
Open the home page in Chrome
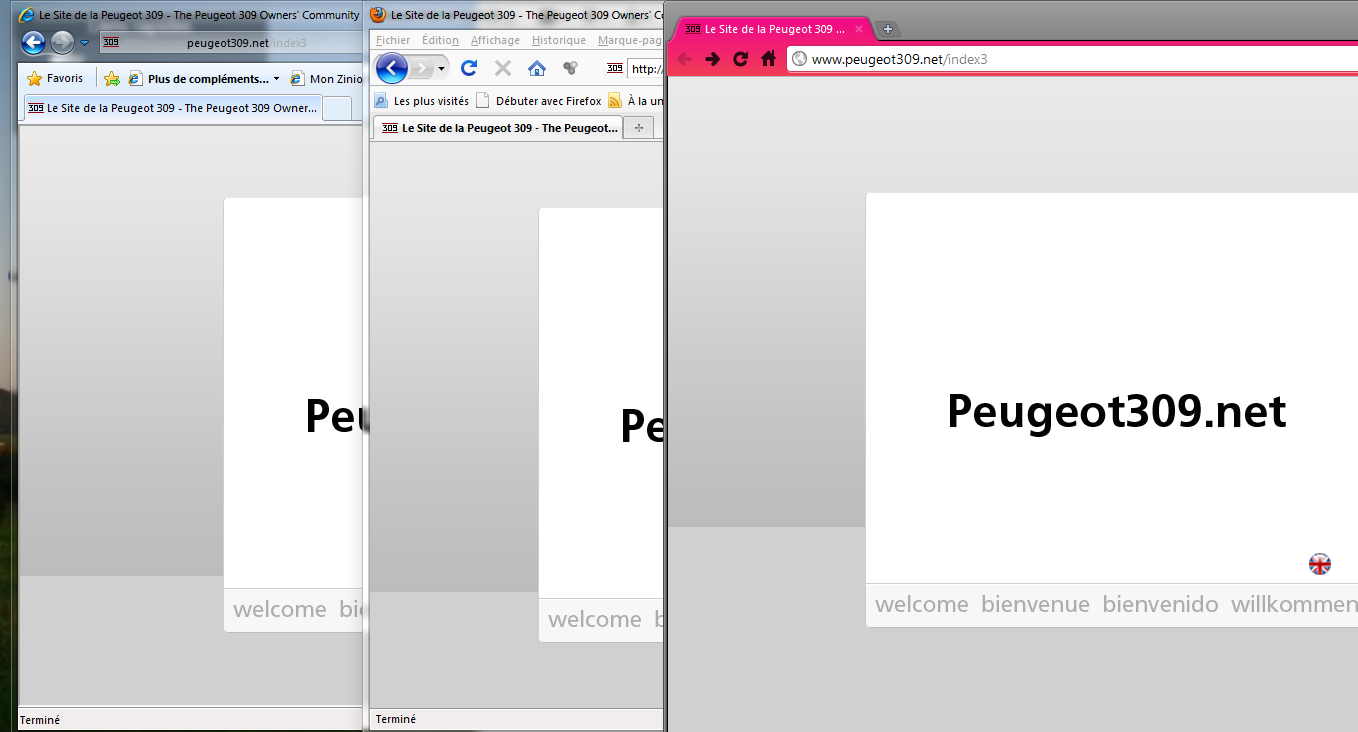[769, 59]
